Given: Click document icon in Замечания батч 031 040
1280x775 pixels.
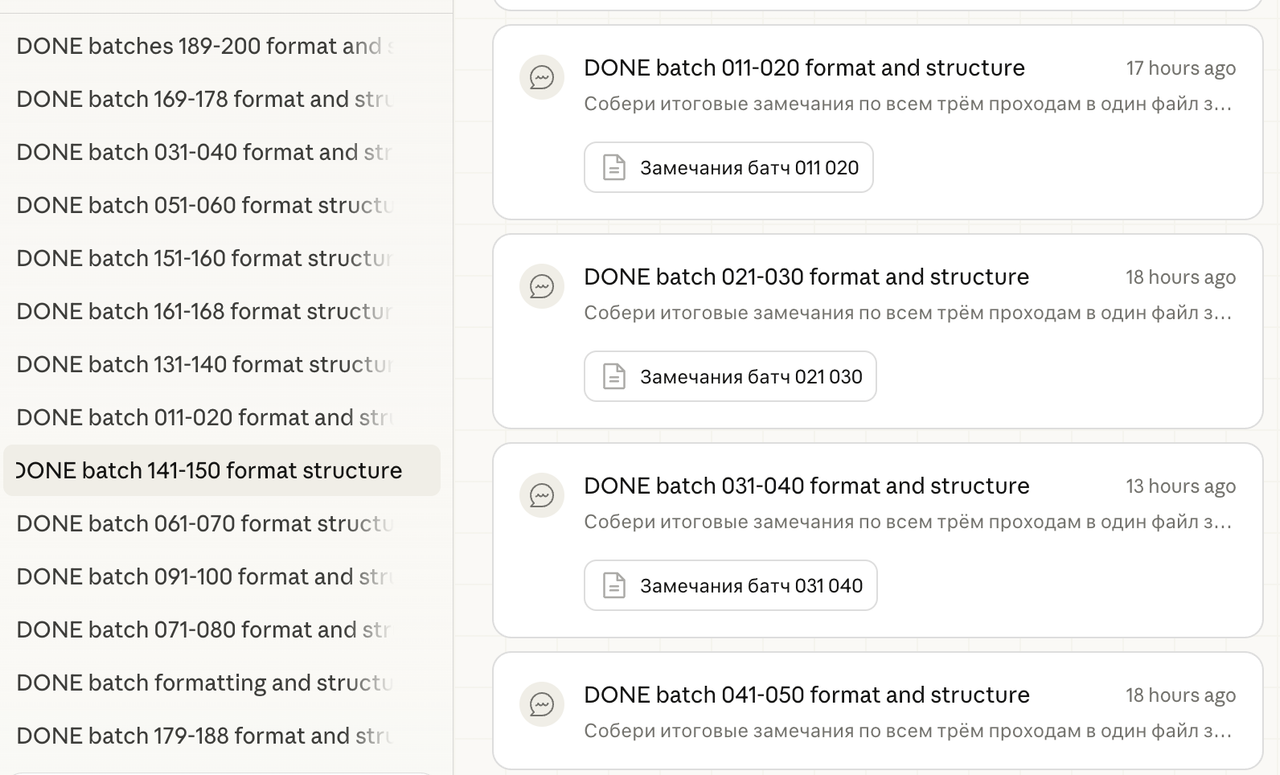Looking at the screenshot, I should [x=614, y=586].
